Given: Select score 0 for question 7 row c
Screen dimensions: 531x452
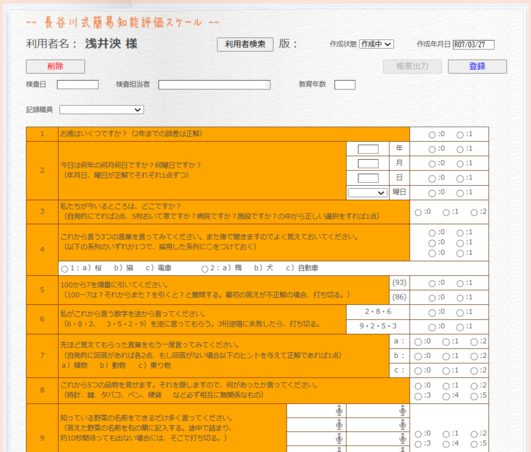Looking at the screenshot, I should click(x=418, y=371).
